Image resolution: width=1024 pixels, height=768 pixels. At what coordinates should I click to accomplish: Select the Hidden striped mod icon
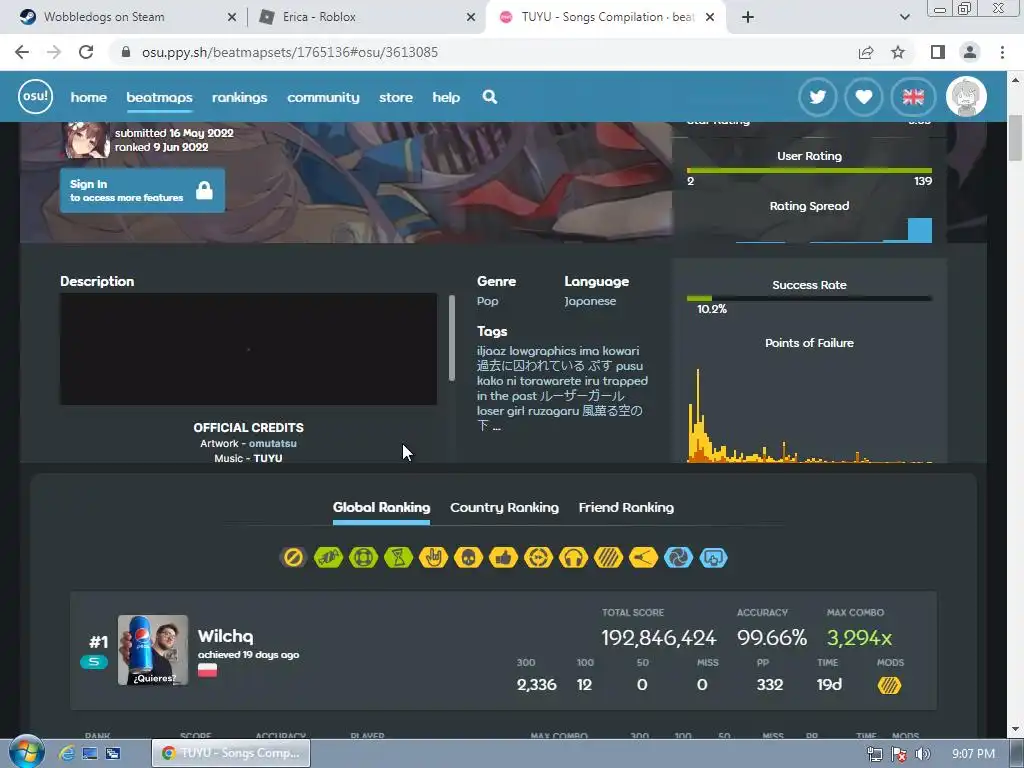608,558
